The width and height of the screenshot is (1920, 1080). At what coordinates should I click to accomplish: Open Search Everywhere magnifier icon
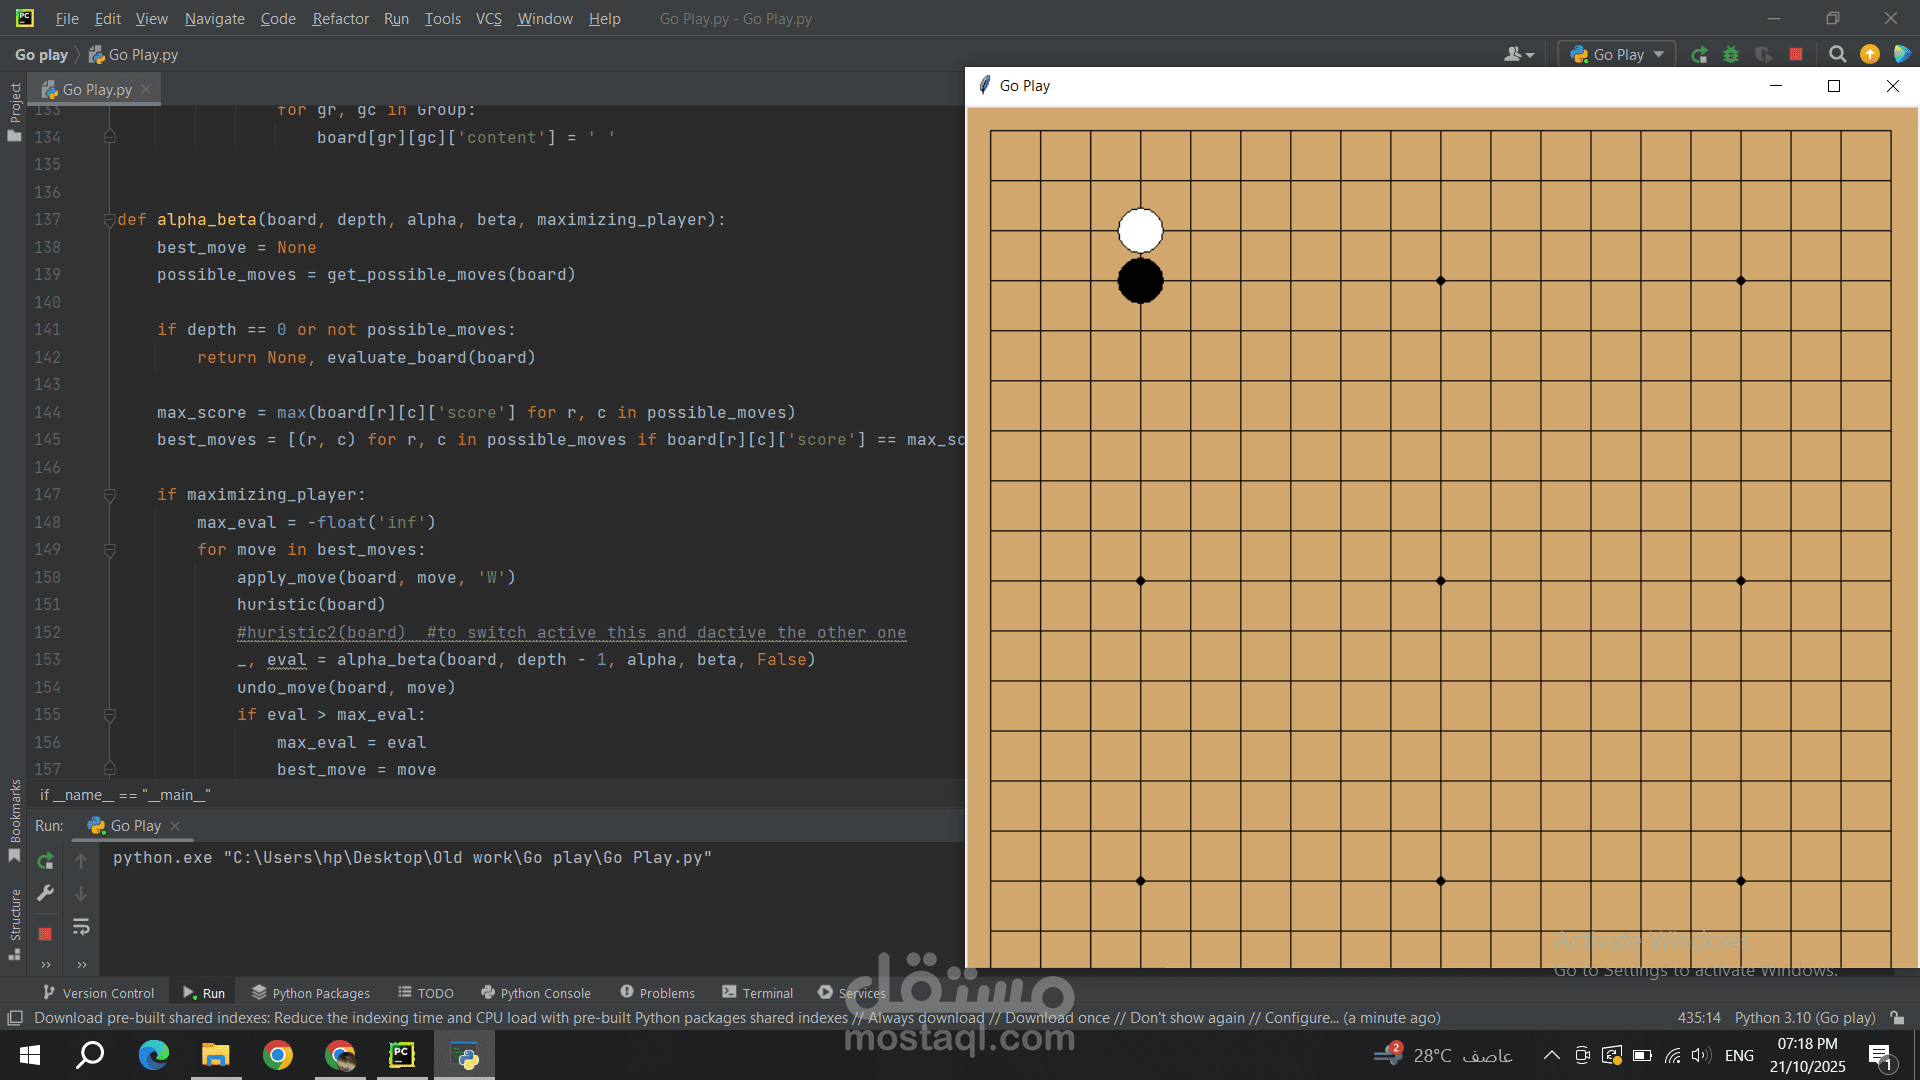1837,55
